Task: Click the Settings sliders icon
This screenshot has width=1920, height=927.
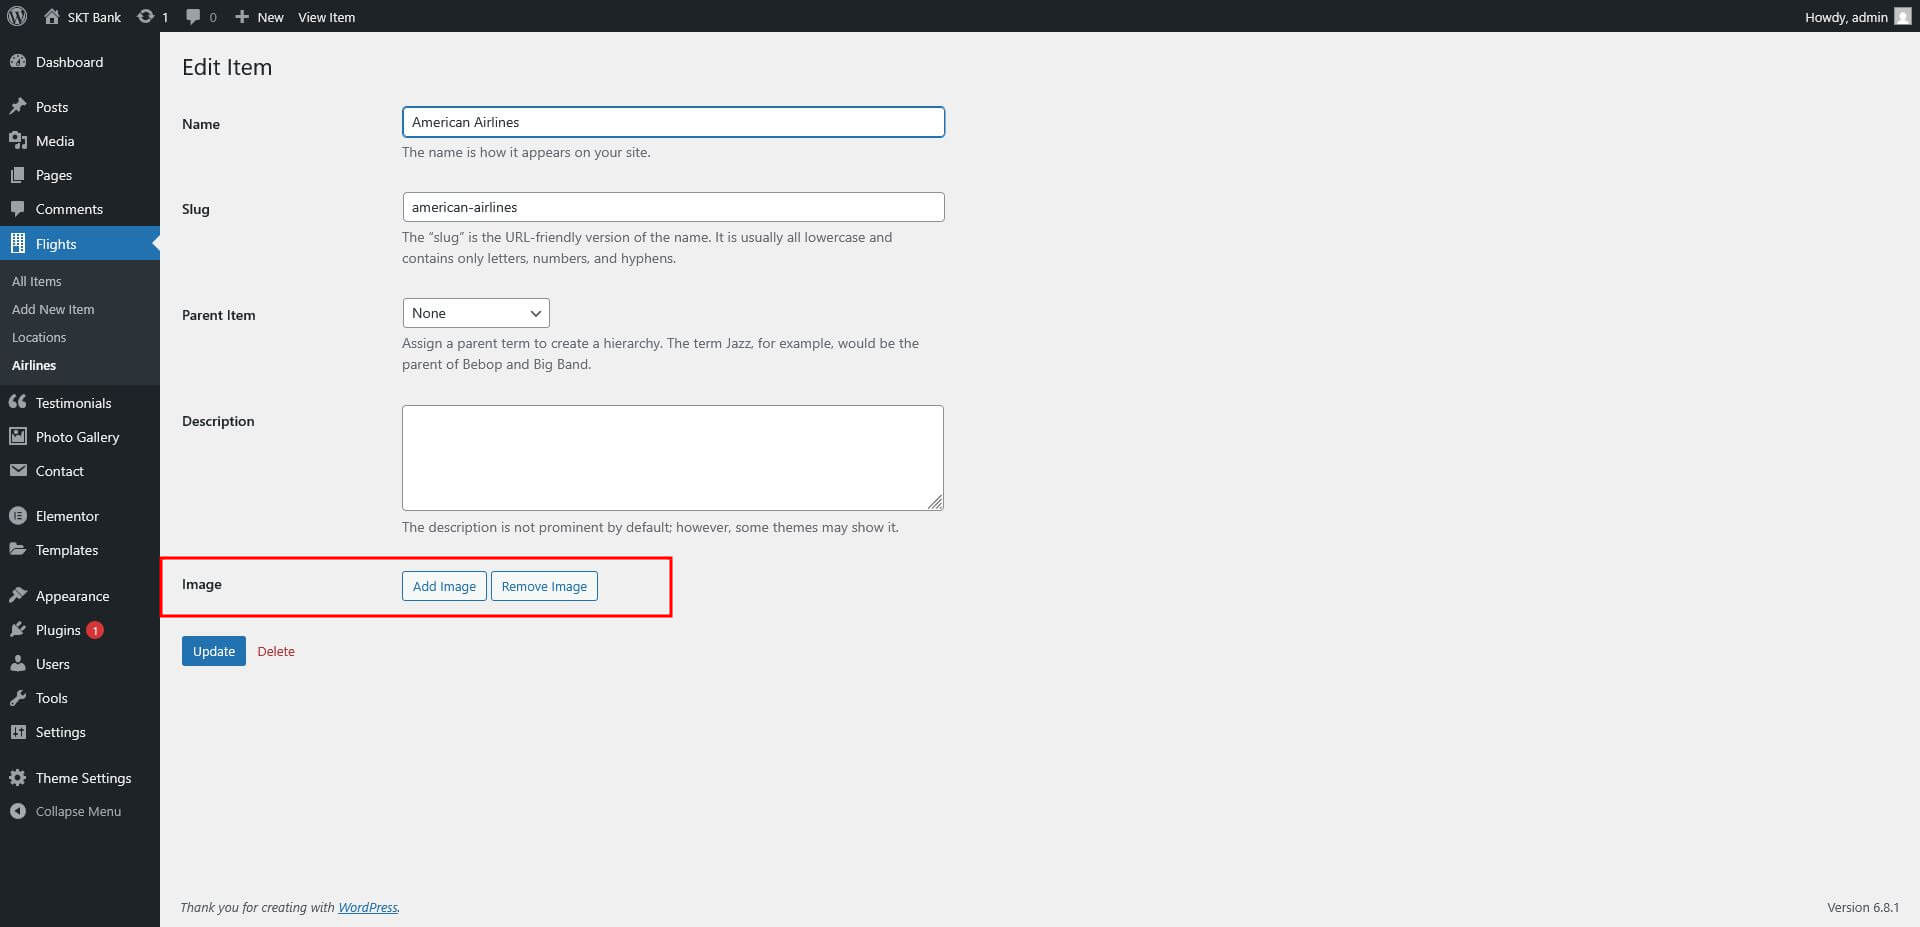Action: click(18, 732)
